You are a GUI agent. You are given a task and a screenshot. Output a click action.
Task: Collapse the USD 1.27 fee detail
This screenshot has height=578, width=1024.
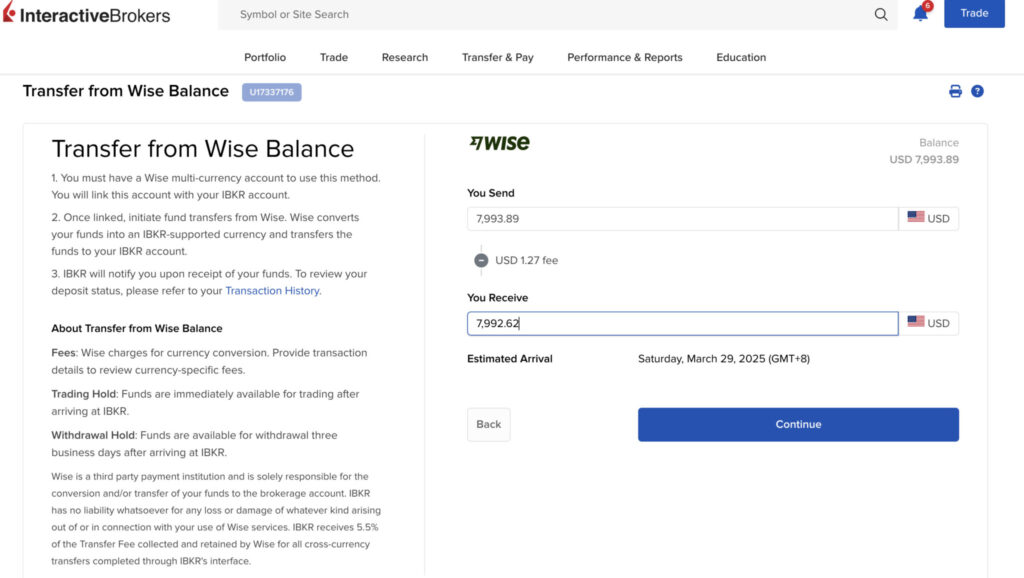tap(481, 260)
